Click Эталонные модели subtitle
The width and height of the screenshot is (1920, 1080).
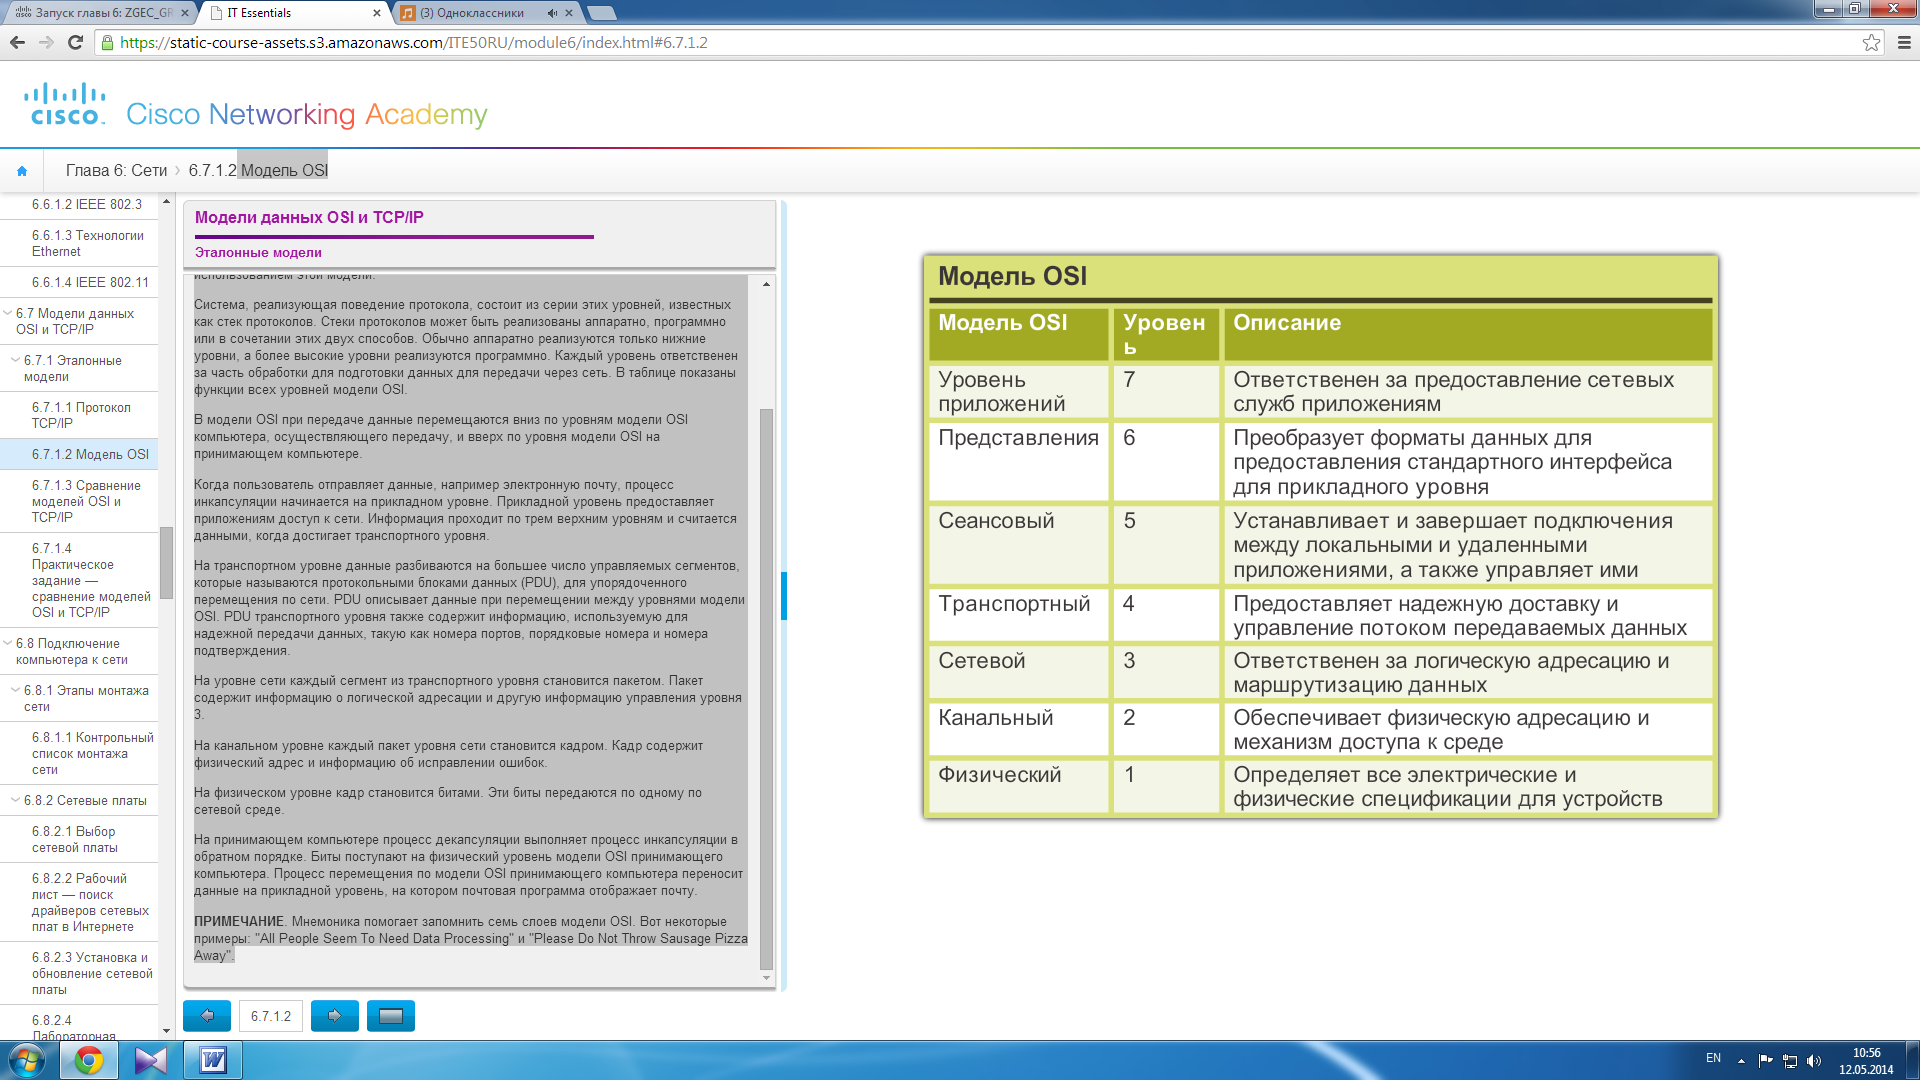258,252
